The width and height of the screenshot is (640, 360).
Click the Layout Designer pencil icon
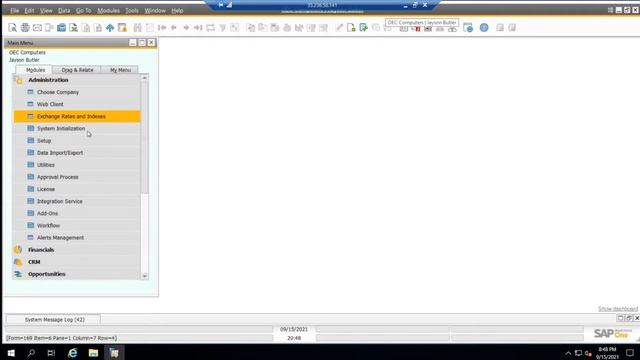click(339, 28)
